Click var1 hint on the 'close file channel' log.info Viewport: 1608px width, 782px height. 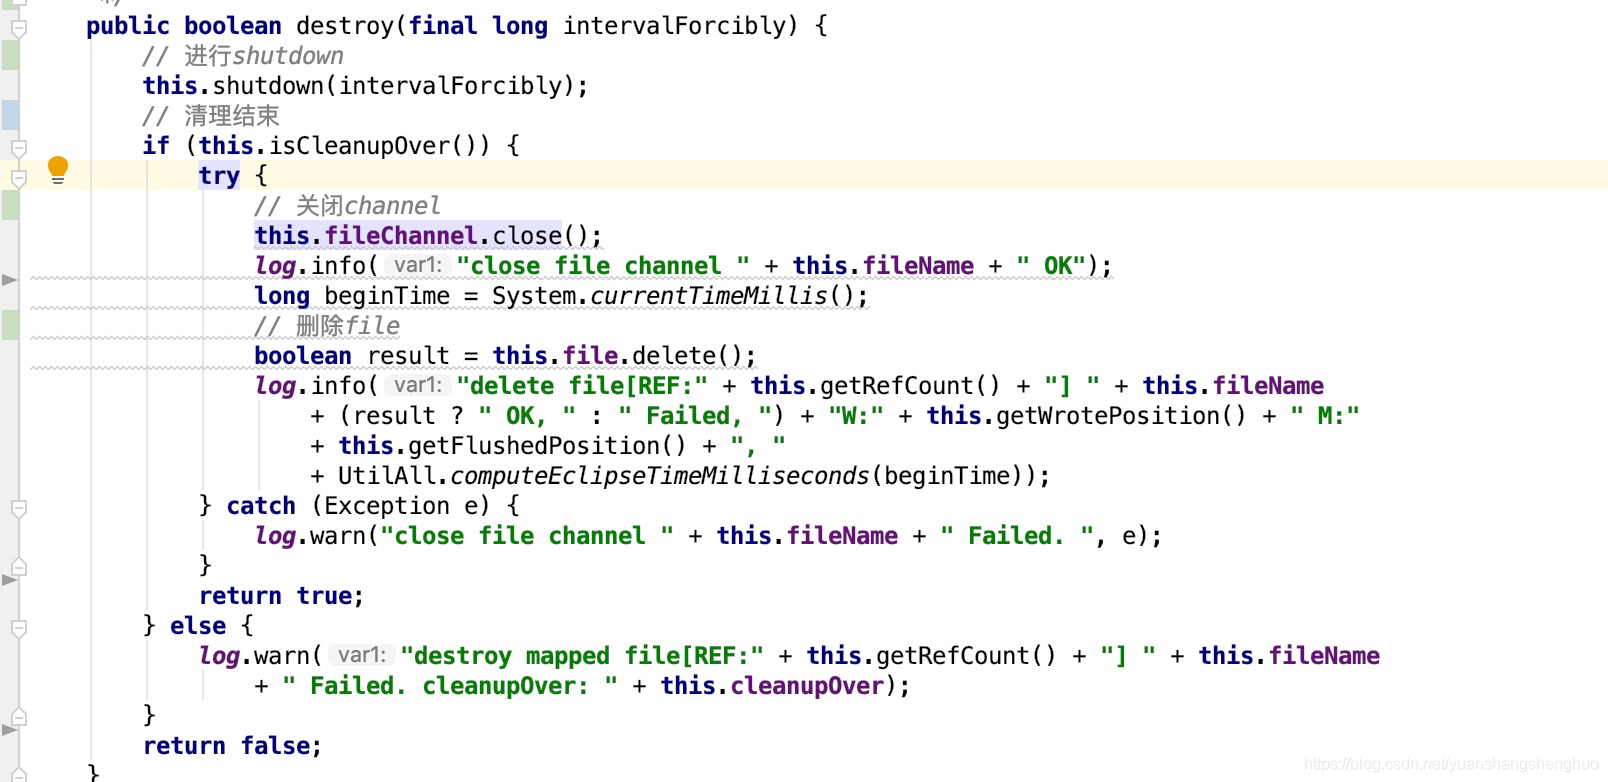click(x=417, y=265)
